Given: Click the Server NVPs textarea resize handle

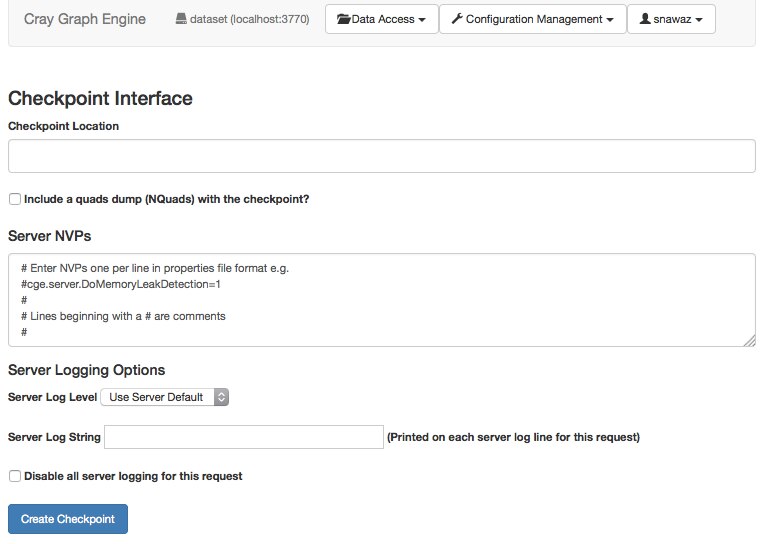Looking at the screenshot, I should (749, 341).
